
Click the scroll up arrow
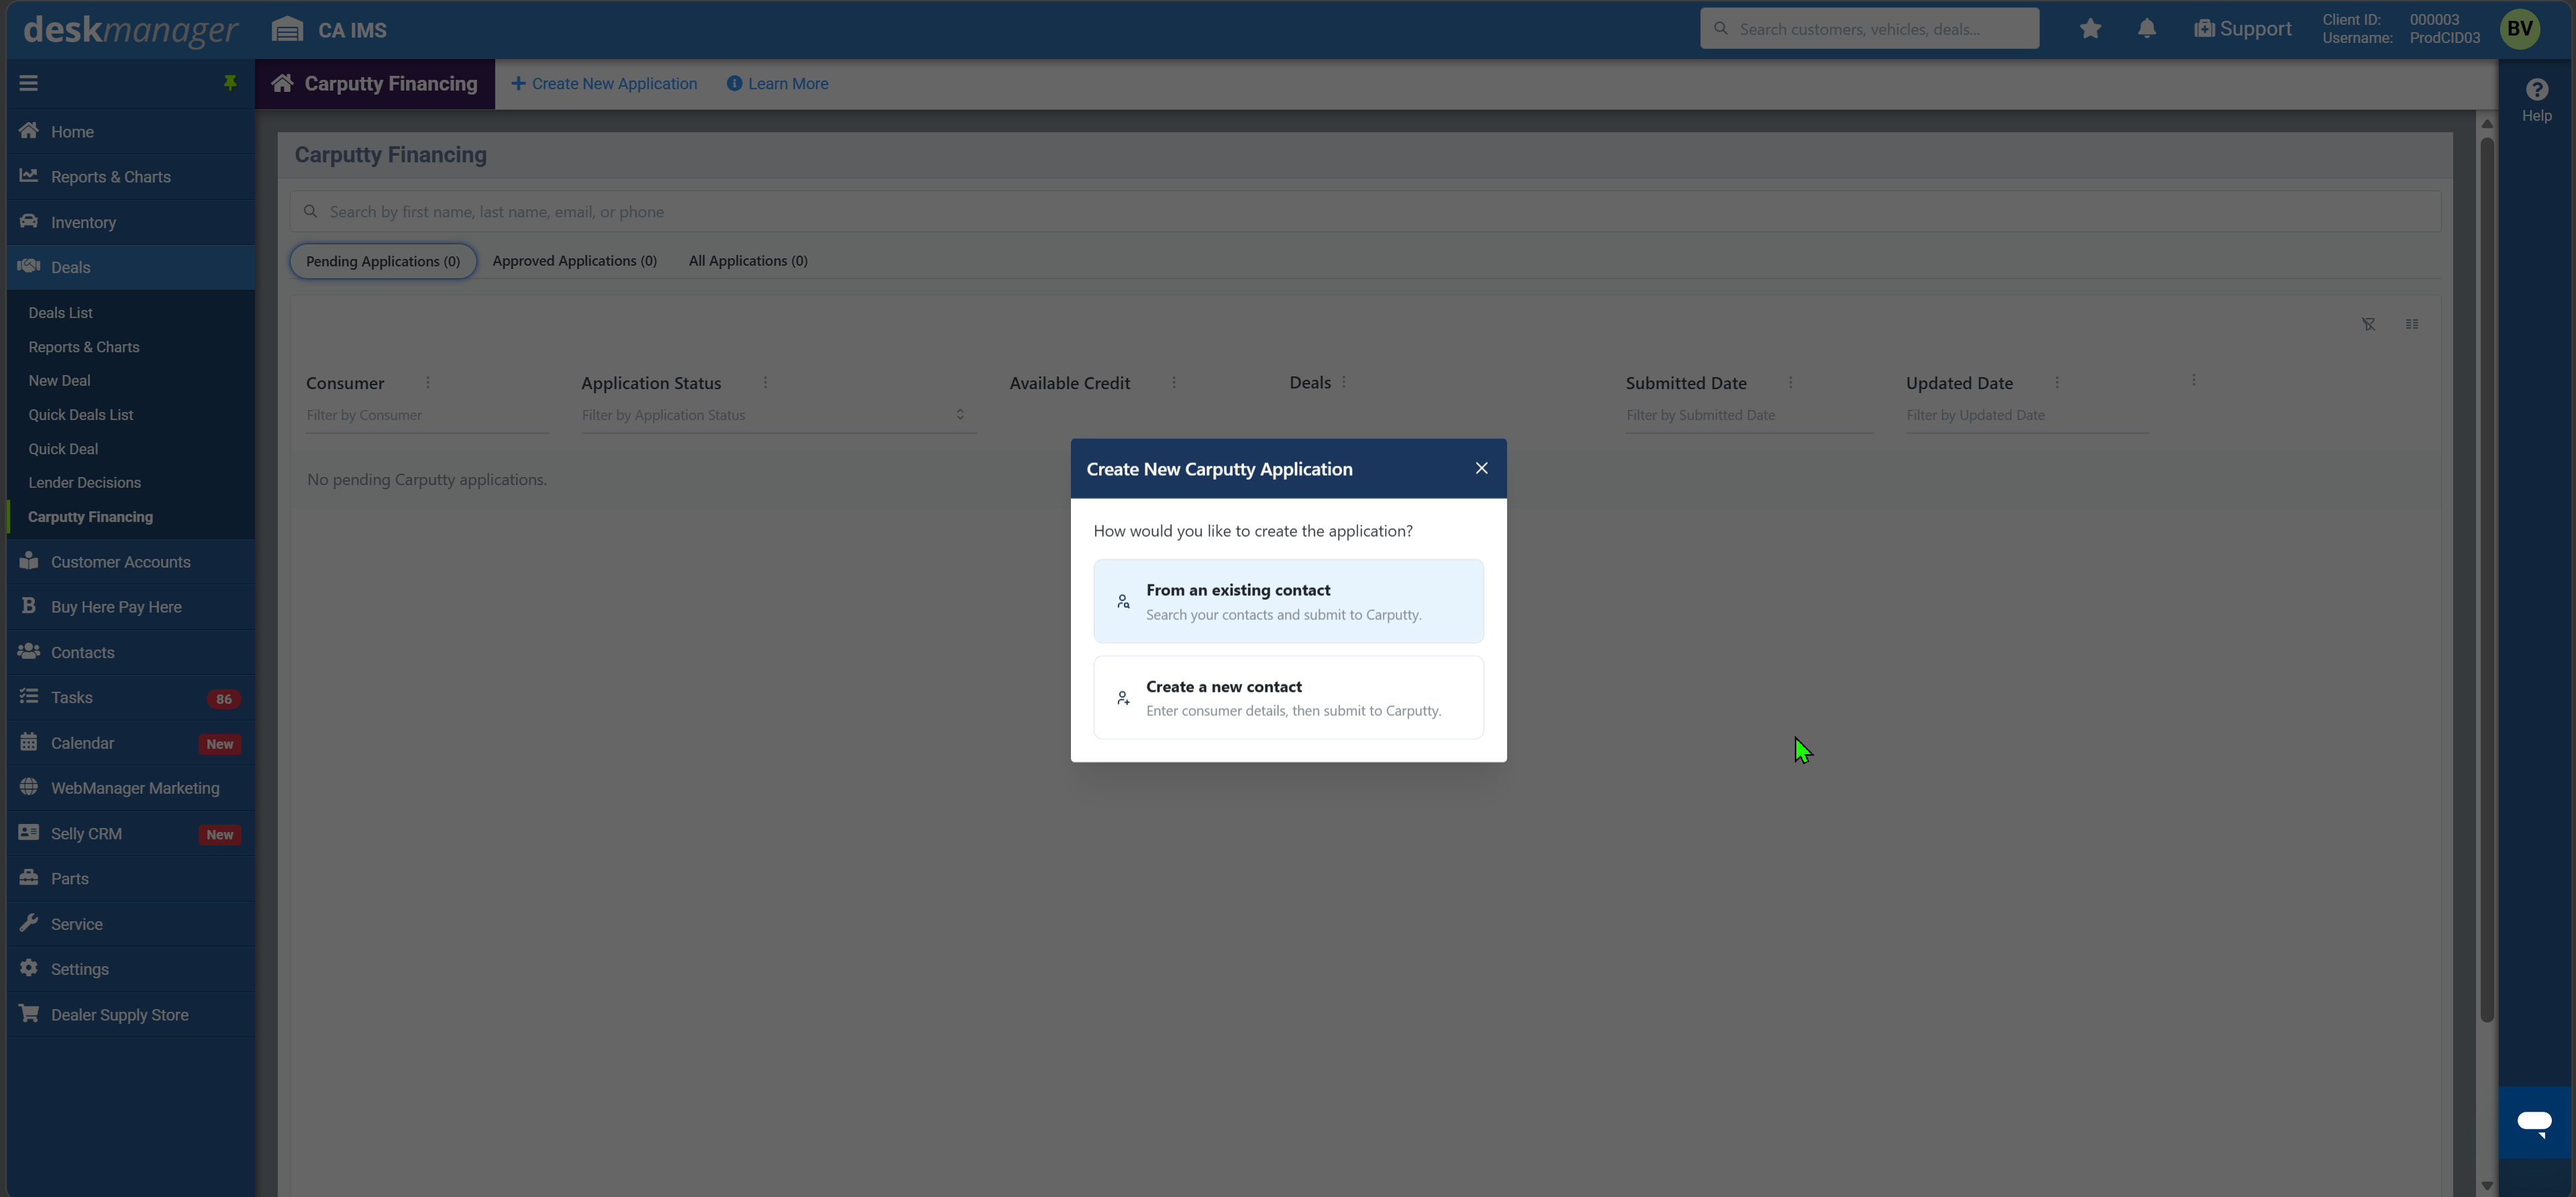tap(2486, 123)
